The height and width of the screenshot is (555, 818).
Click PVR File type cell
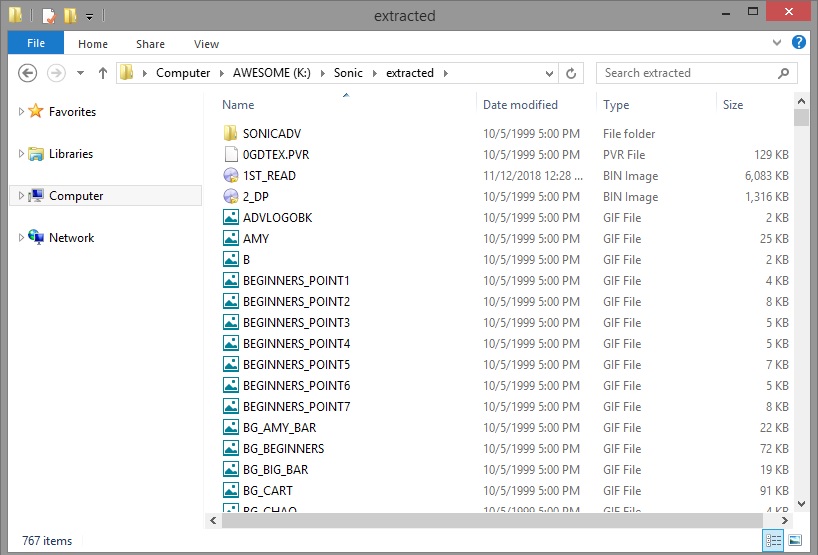pos(624,155)
